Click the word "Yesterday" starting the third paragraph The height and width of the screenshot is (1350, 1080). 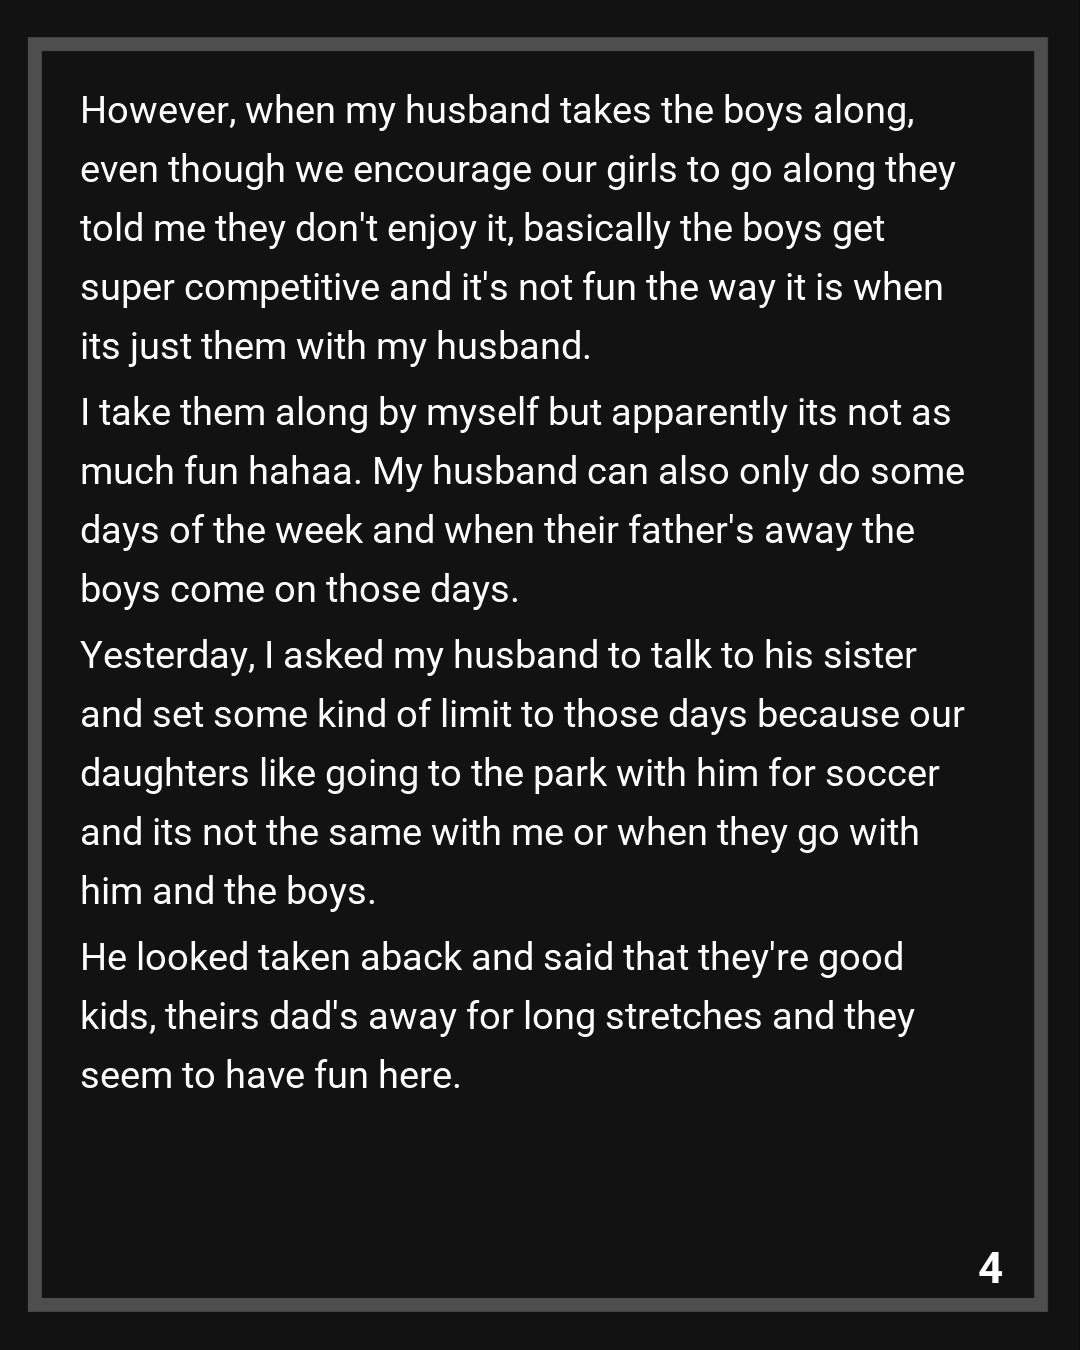pyautogui.click(x=166, y=656)
